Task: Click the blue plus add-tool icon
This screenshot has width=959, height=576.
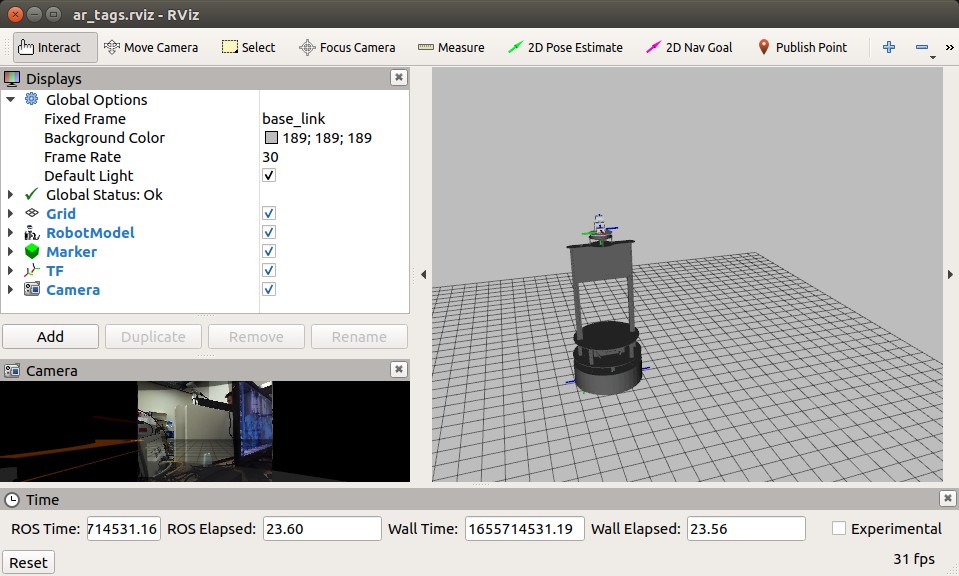Action: [x=889, y=47]
